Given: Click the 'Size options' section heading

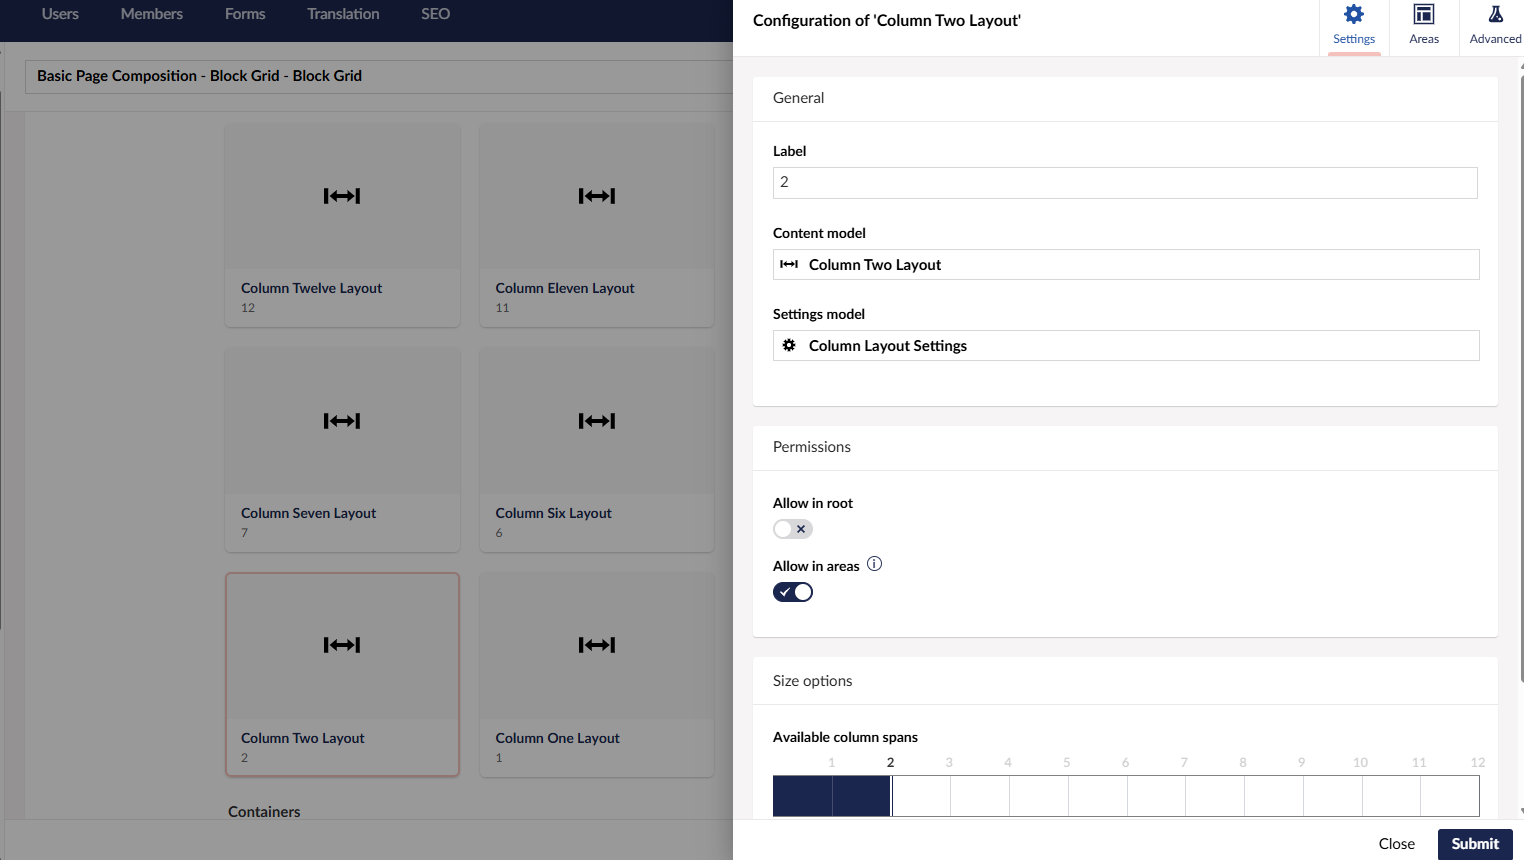Looking at the screenshot, I should click(812, 681).
